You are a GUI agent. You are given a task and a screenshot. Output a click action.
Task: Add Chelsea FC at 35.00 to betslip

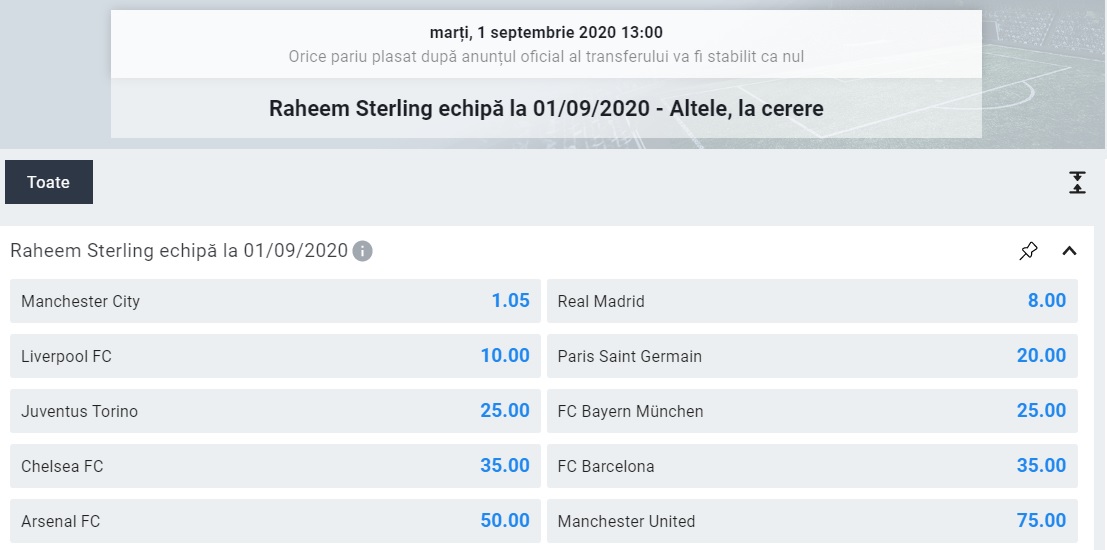pyautogui.click(x=275, y=466)
